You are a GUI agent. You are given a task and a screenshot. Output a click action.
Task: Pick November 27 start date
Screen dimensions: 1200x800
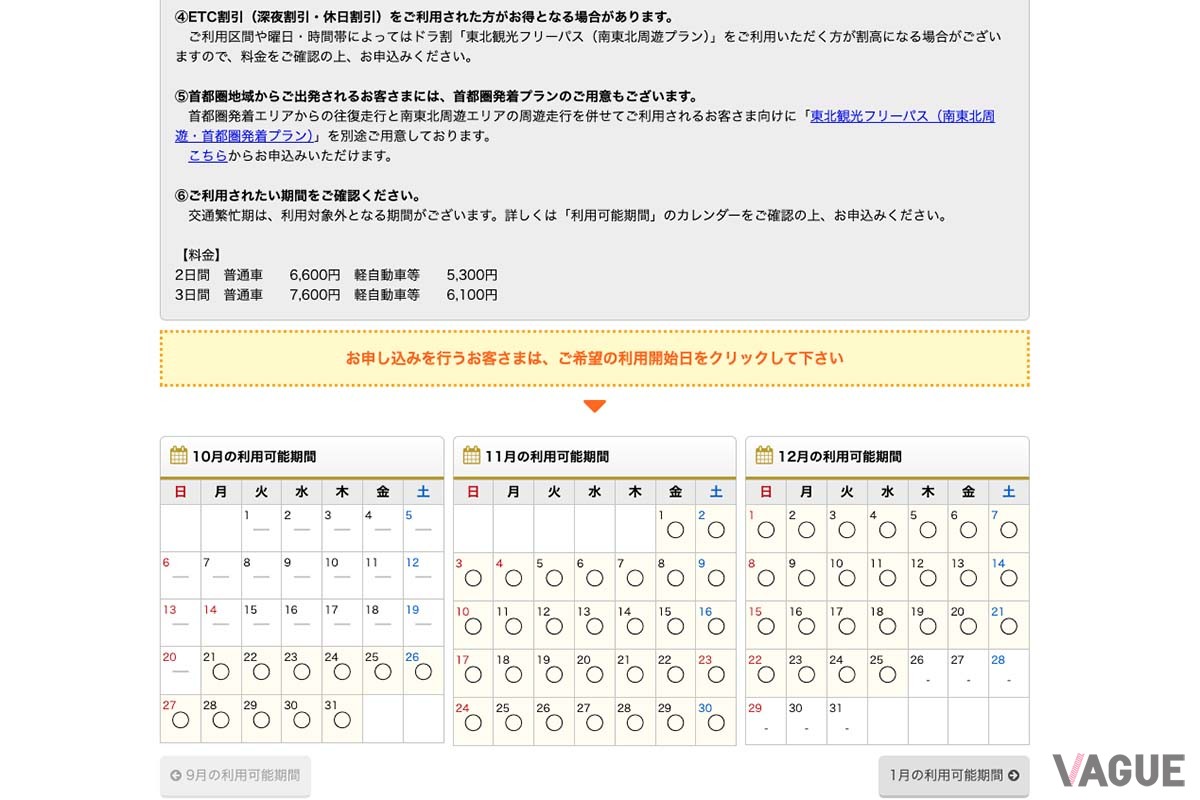tap(594, 722)
